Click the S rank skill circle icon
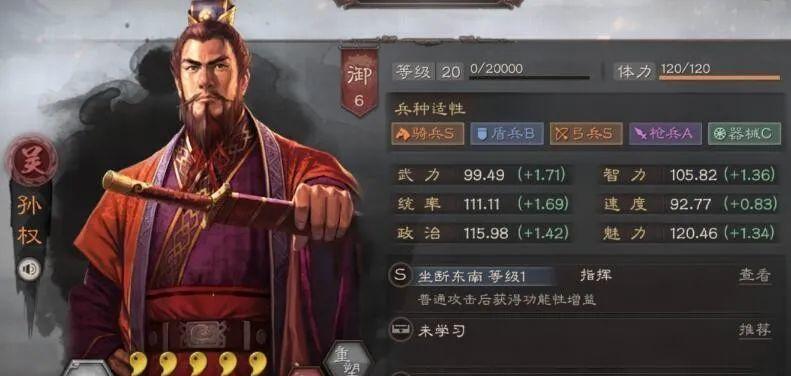Viewport: 791px width, 376px height. click(400, 276)
